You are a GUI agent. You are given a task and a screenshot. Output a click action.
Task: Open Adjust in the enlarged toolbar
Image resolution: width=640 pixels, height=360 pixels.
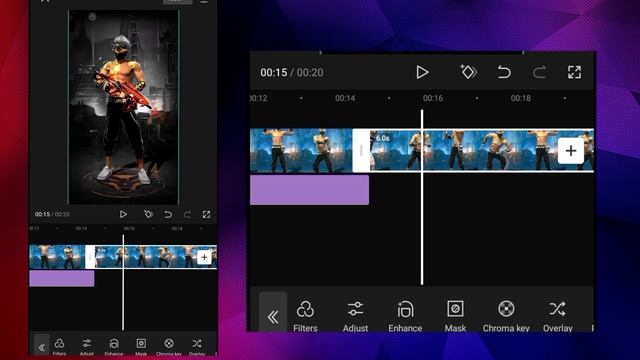(x=355, y=316)
